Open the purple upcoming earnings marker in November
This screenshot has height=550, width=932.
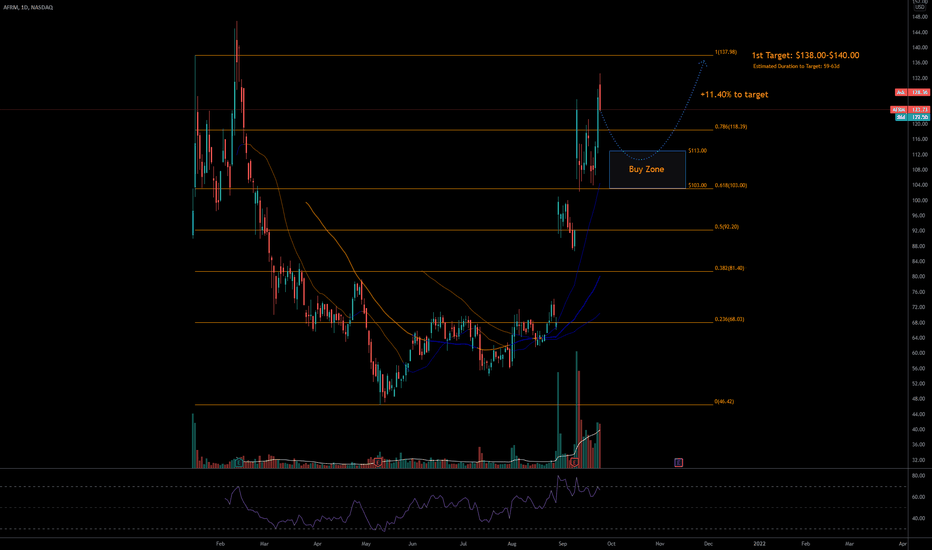tap(678, 462)
